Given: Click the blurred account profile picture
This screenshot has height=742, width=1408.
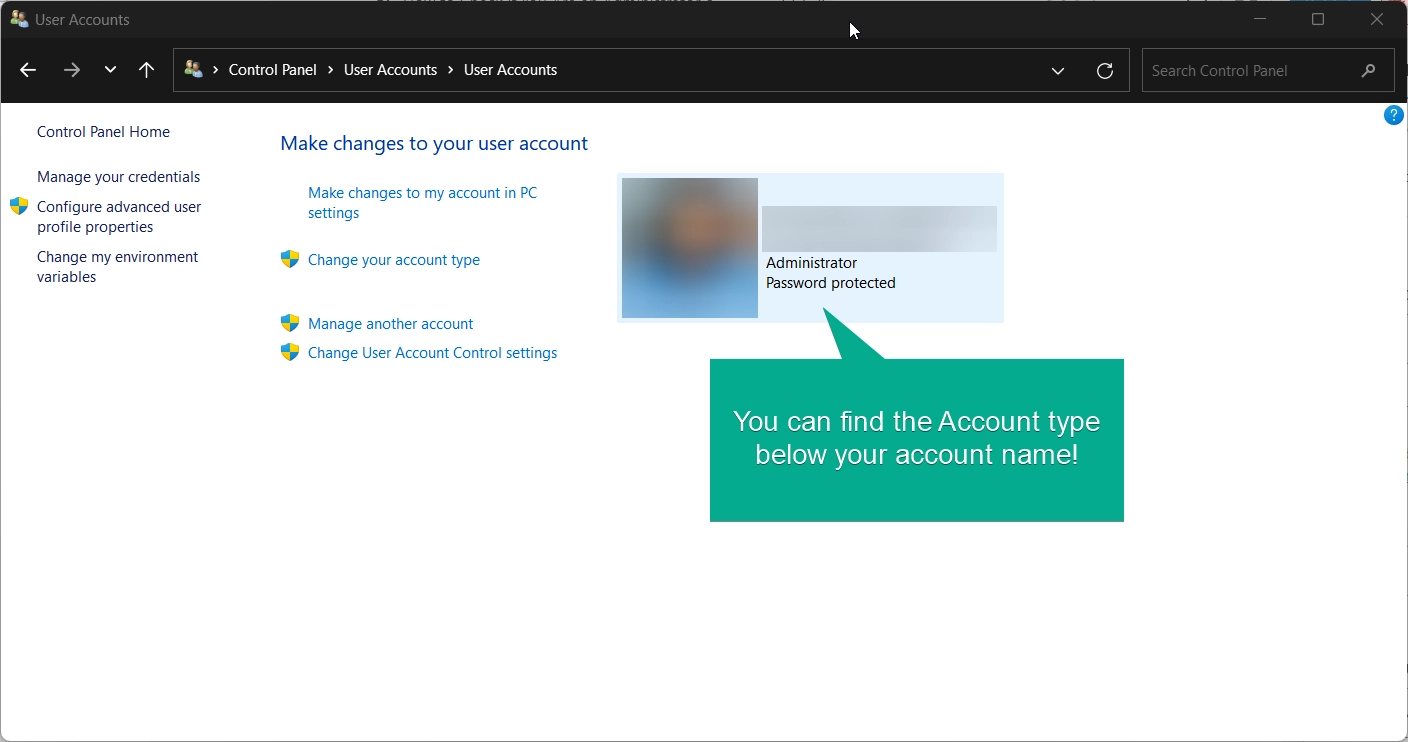Looking at the screenshot, I should [x=690, y=248].
